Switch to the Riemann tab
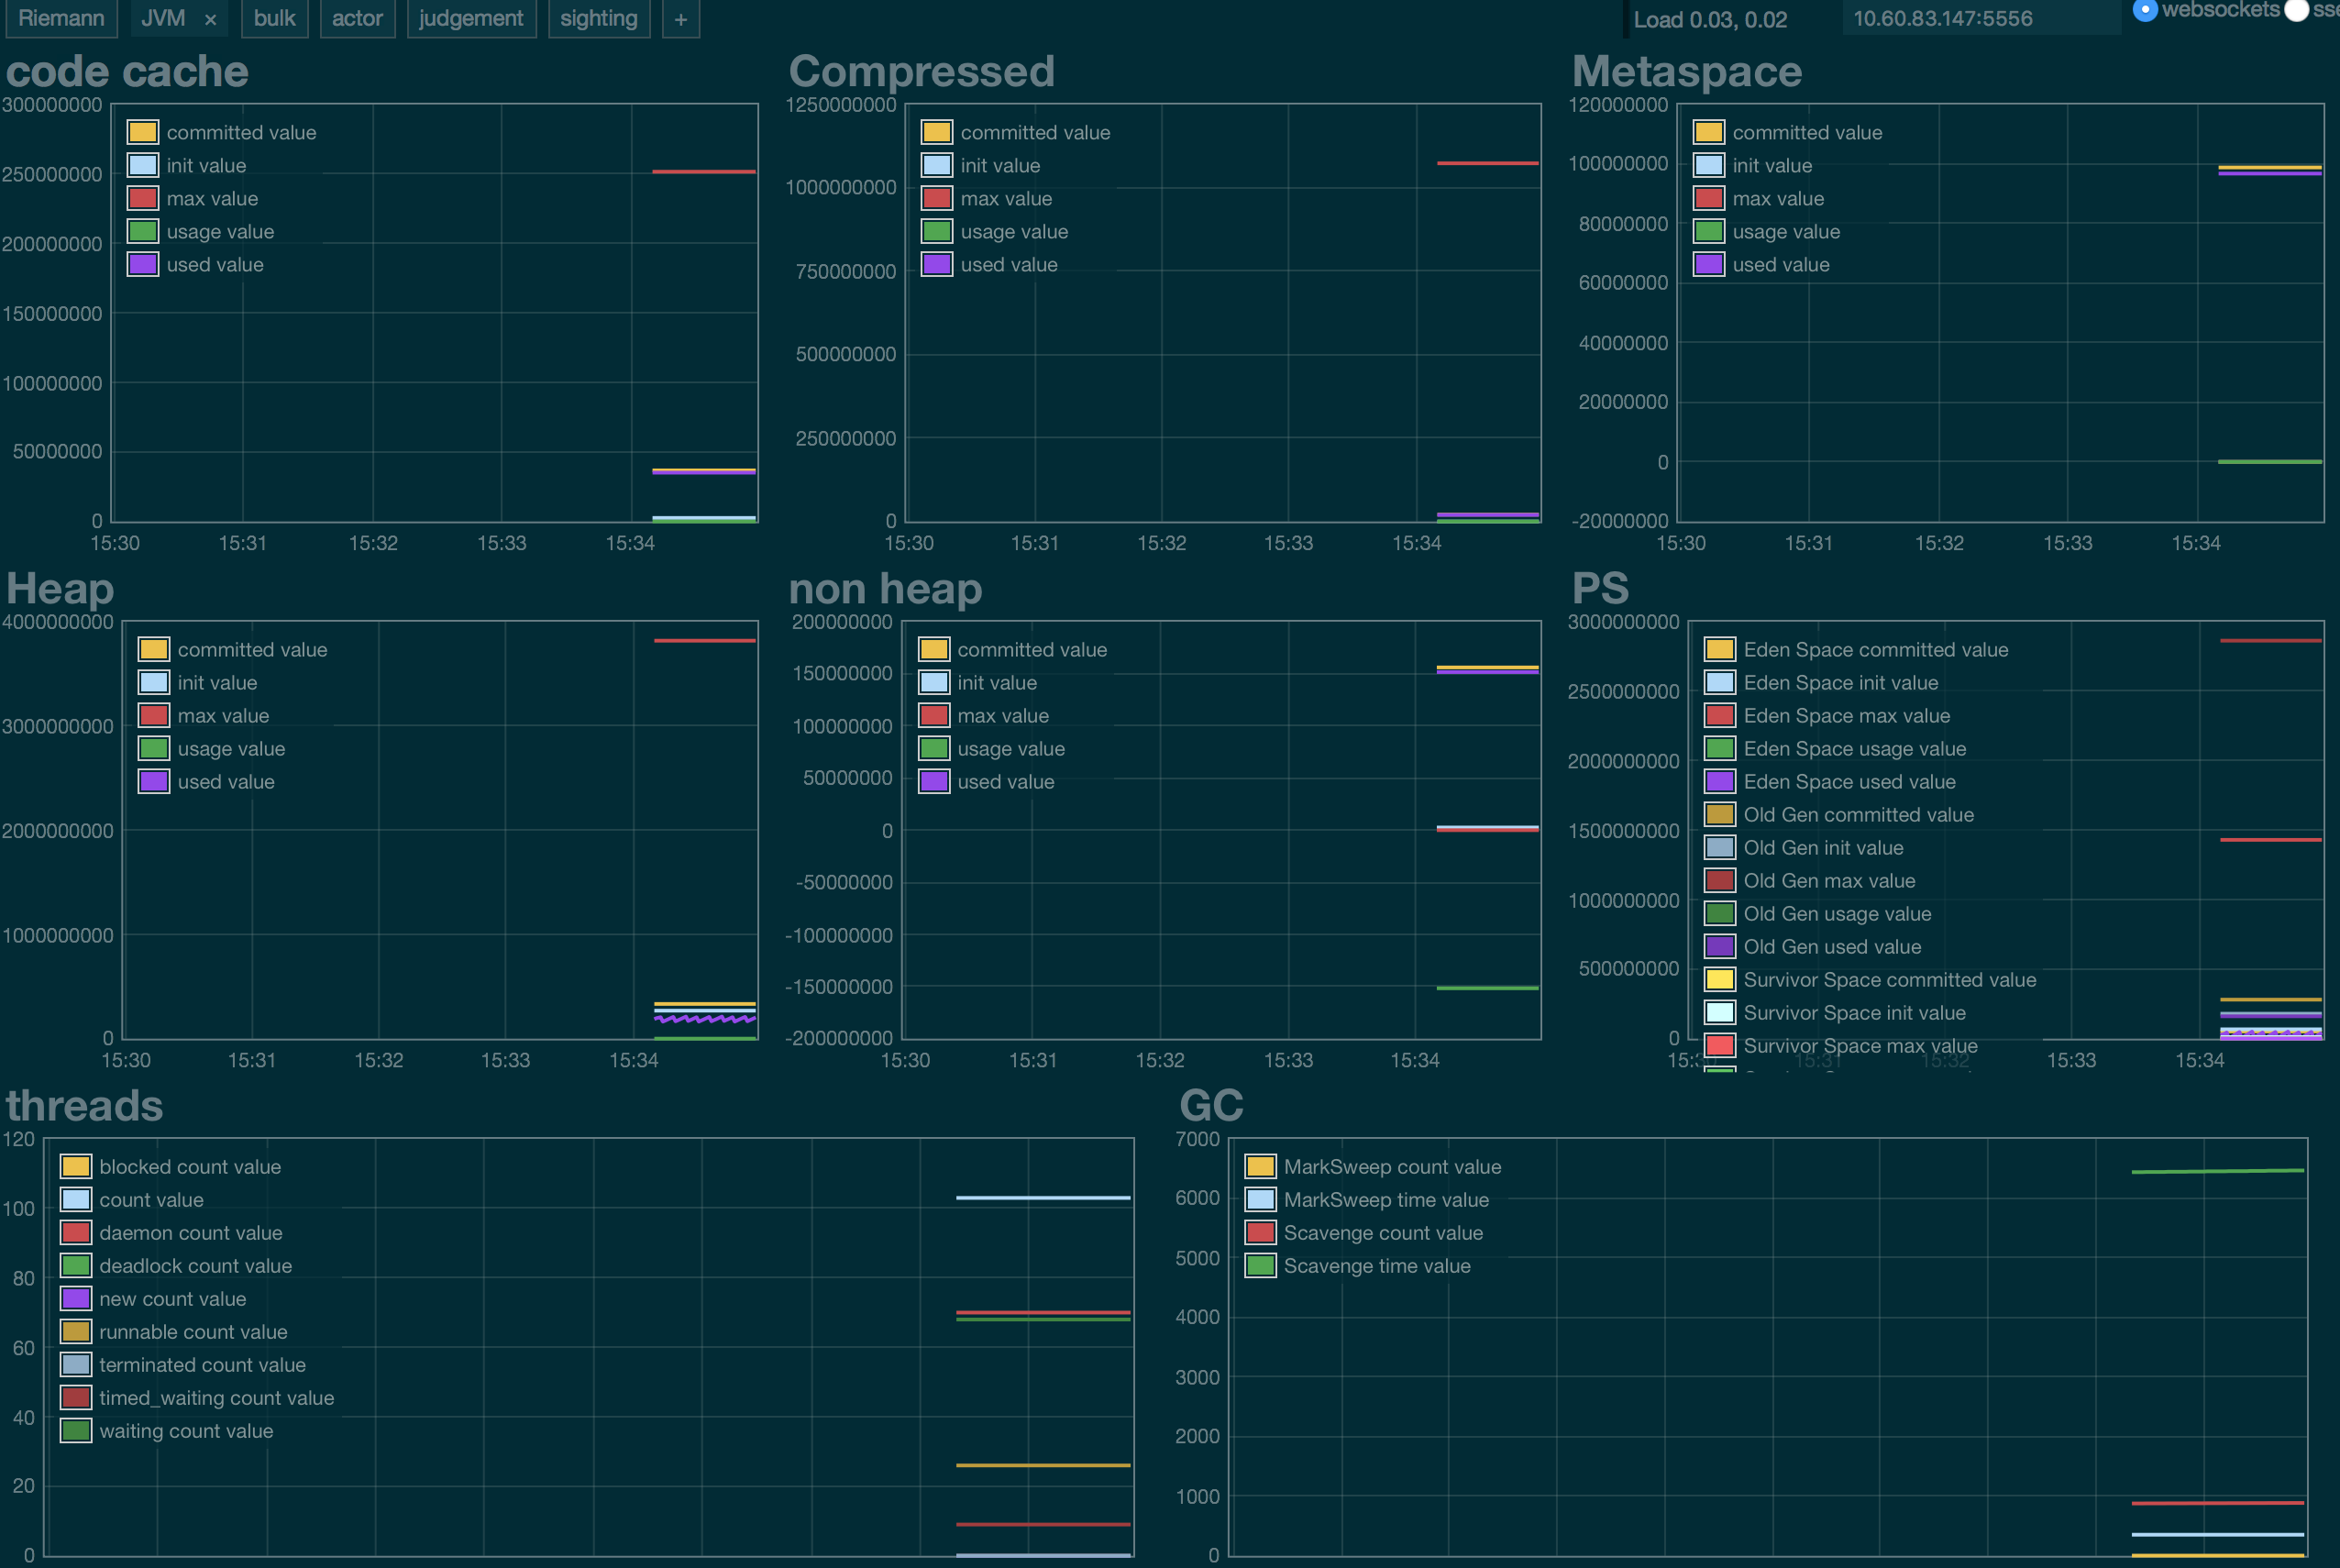Image resolution: width=2340 pixels, height=1568 pixels. pos(61,19)
